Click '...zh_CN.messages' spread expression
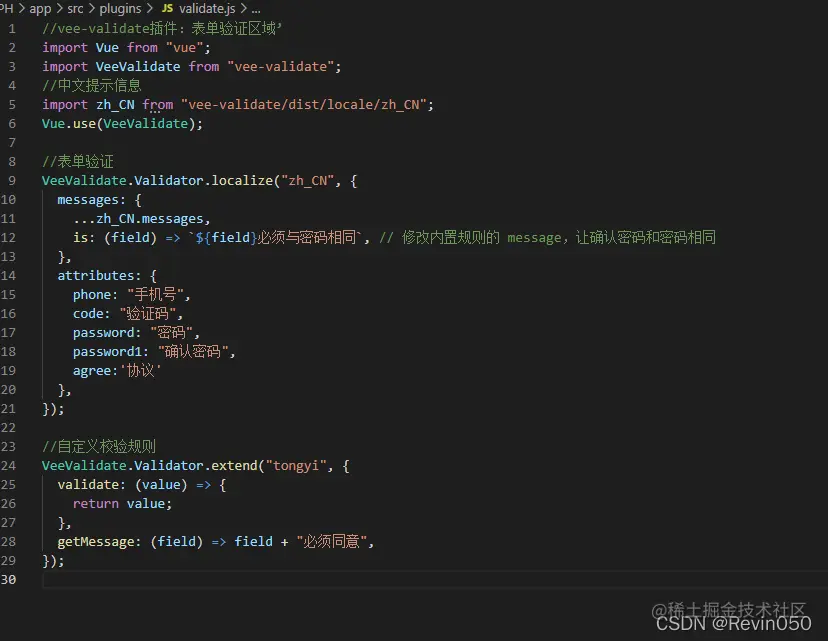 tap(138, 219)
